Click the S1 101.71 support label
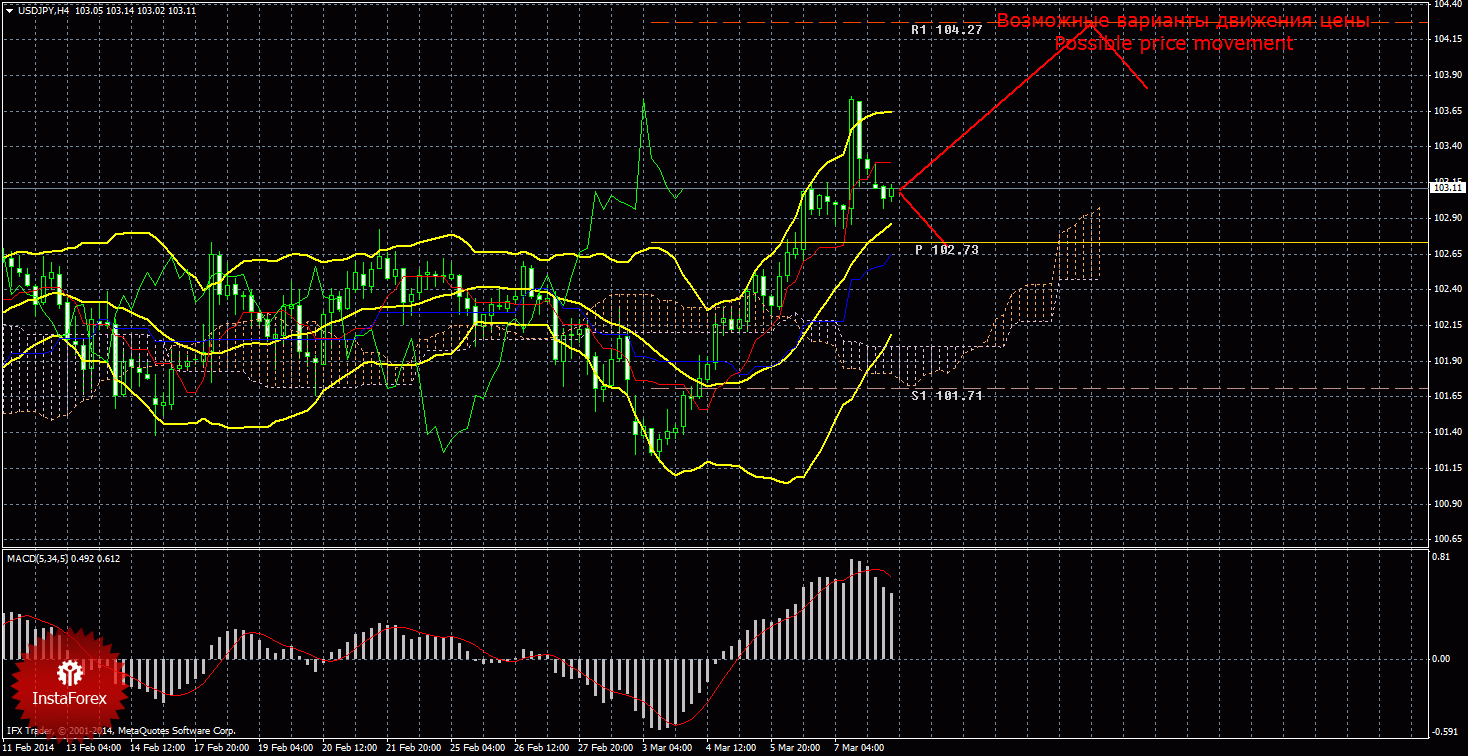 pos(947,396)
